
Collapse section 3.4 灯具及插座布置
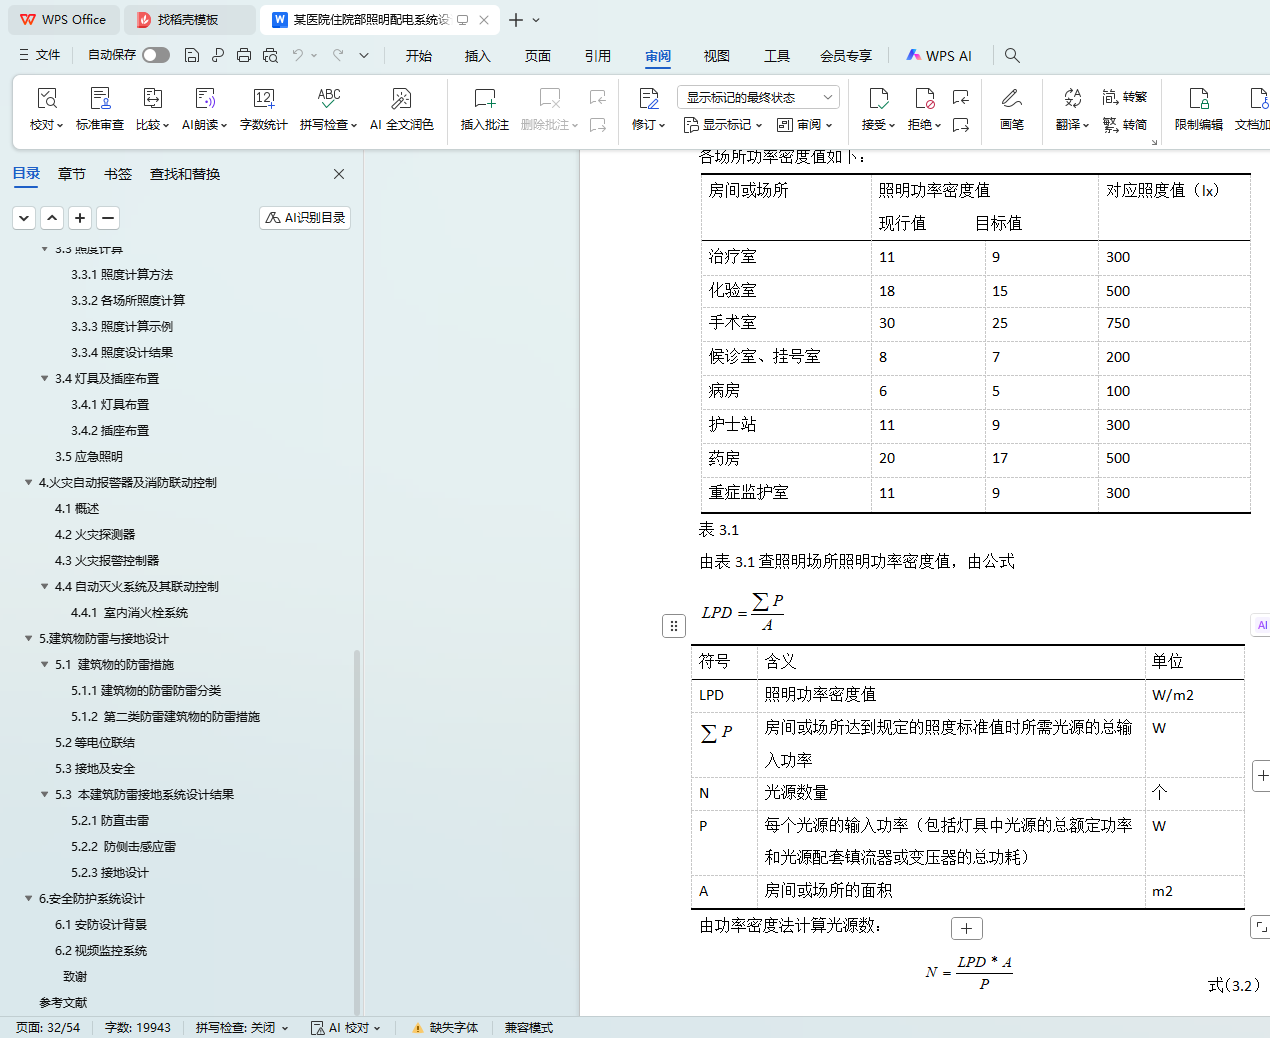pyautogui.click(x=44, y=378)
